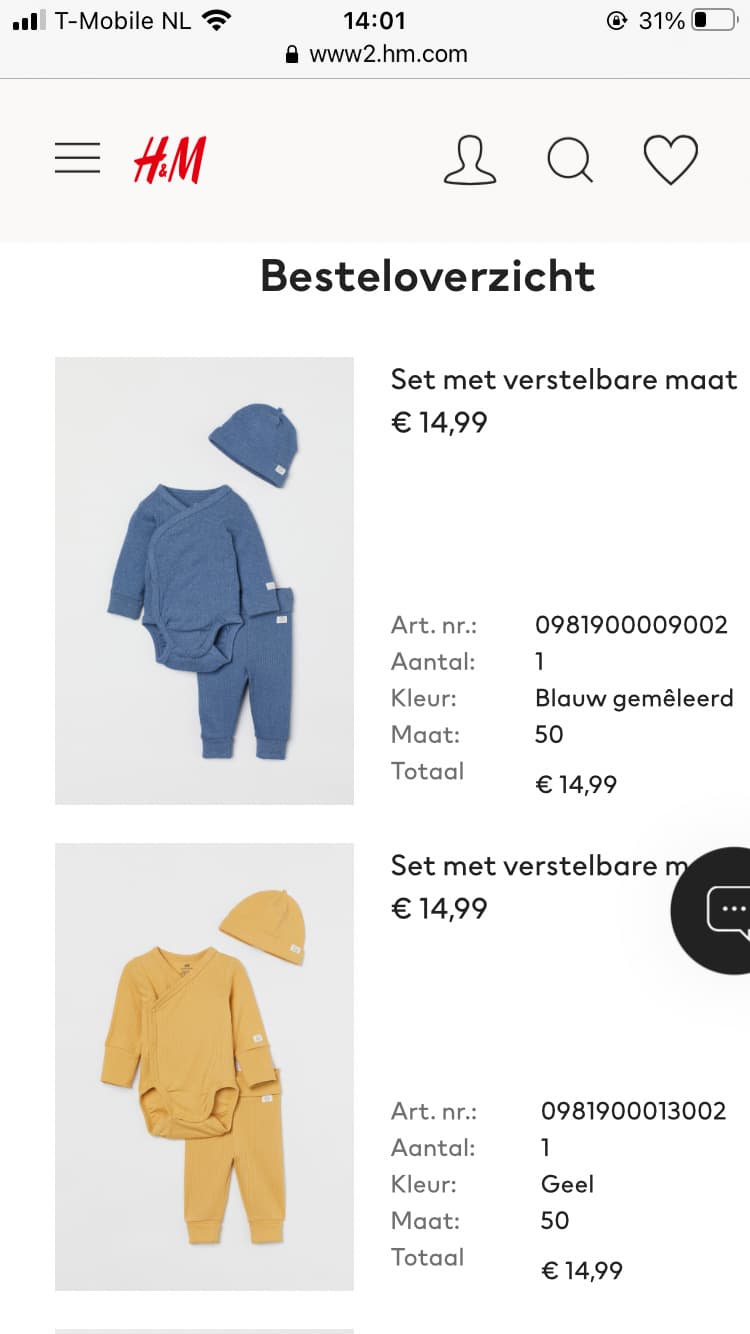Tap the battery icon in status bar
The height and width of the screenshot is (1334, 750).
[x=714, y=20]
